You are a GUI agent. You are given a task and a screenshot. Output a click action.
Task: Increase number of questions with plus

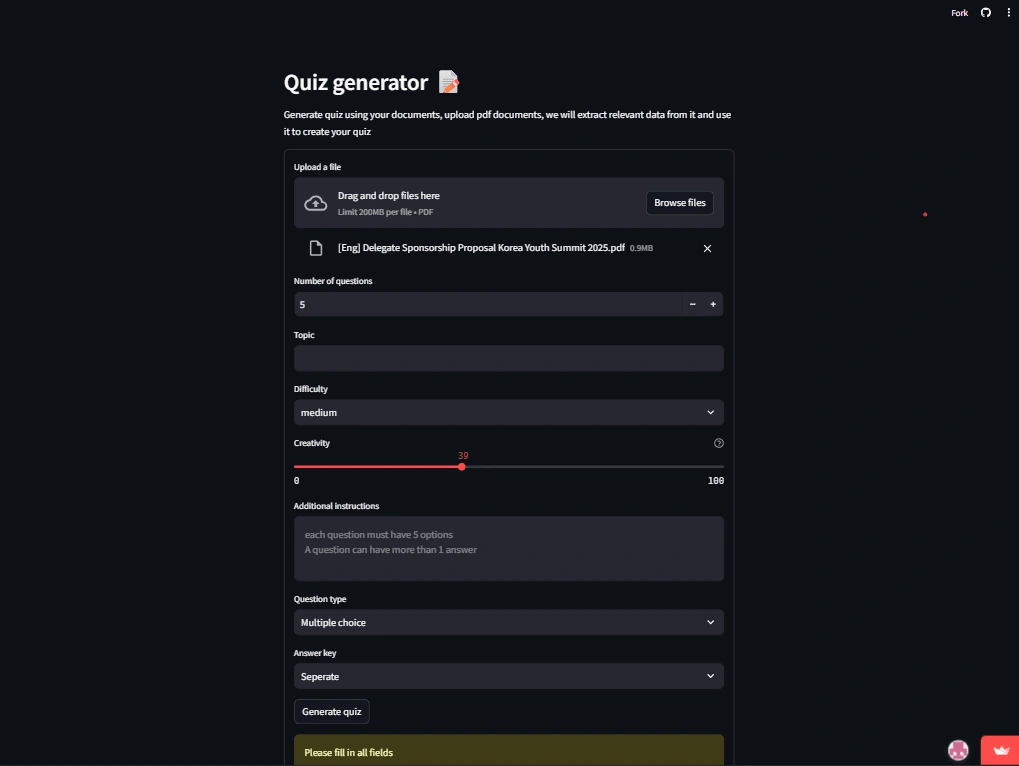point(713,304)
